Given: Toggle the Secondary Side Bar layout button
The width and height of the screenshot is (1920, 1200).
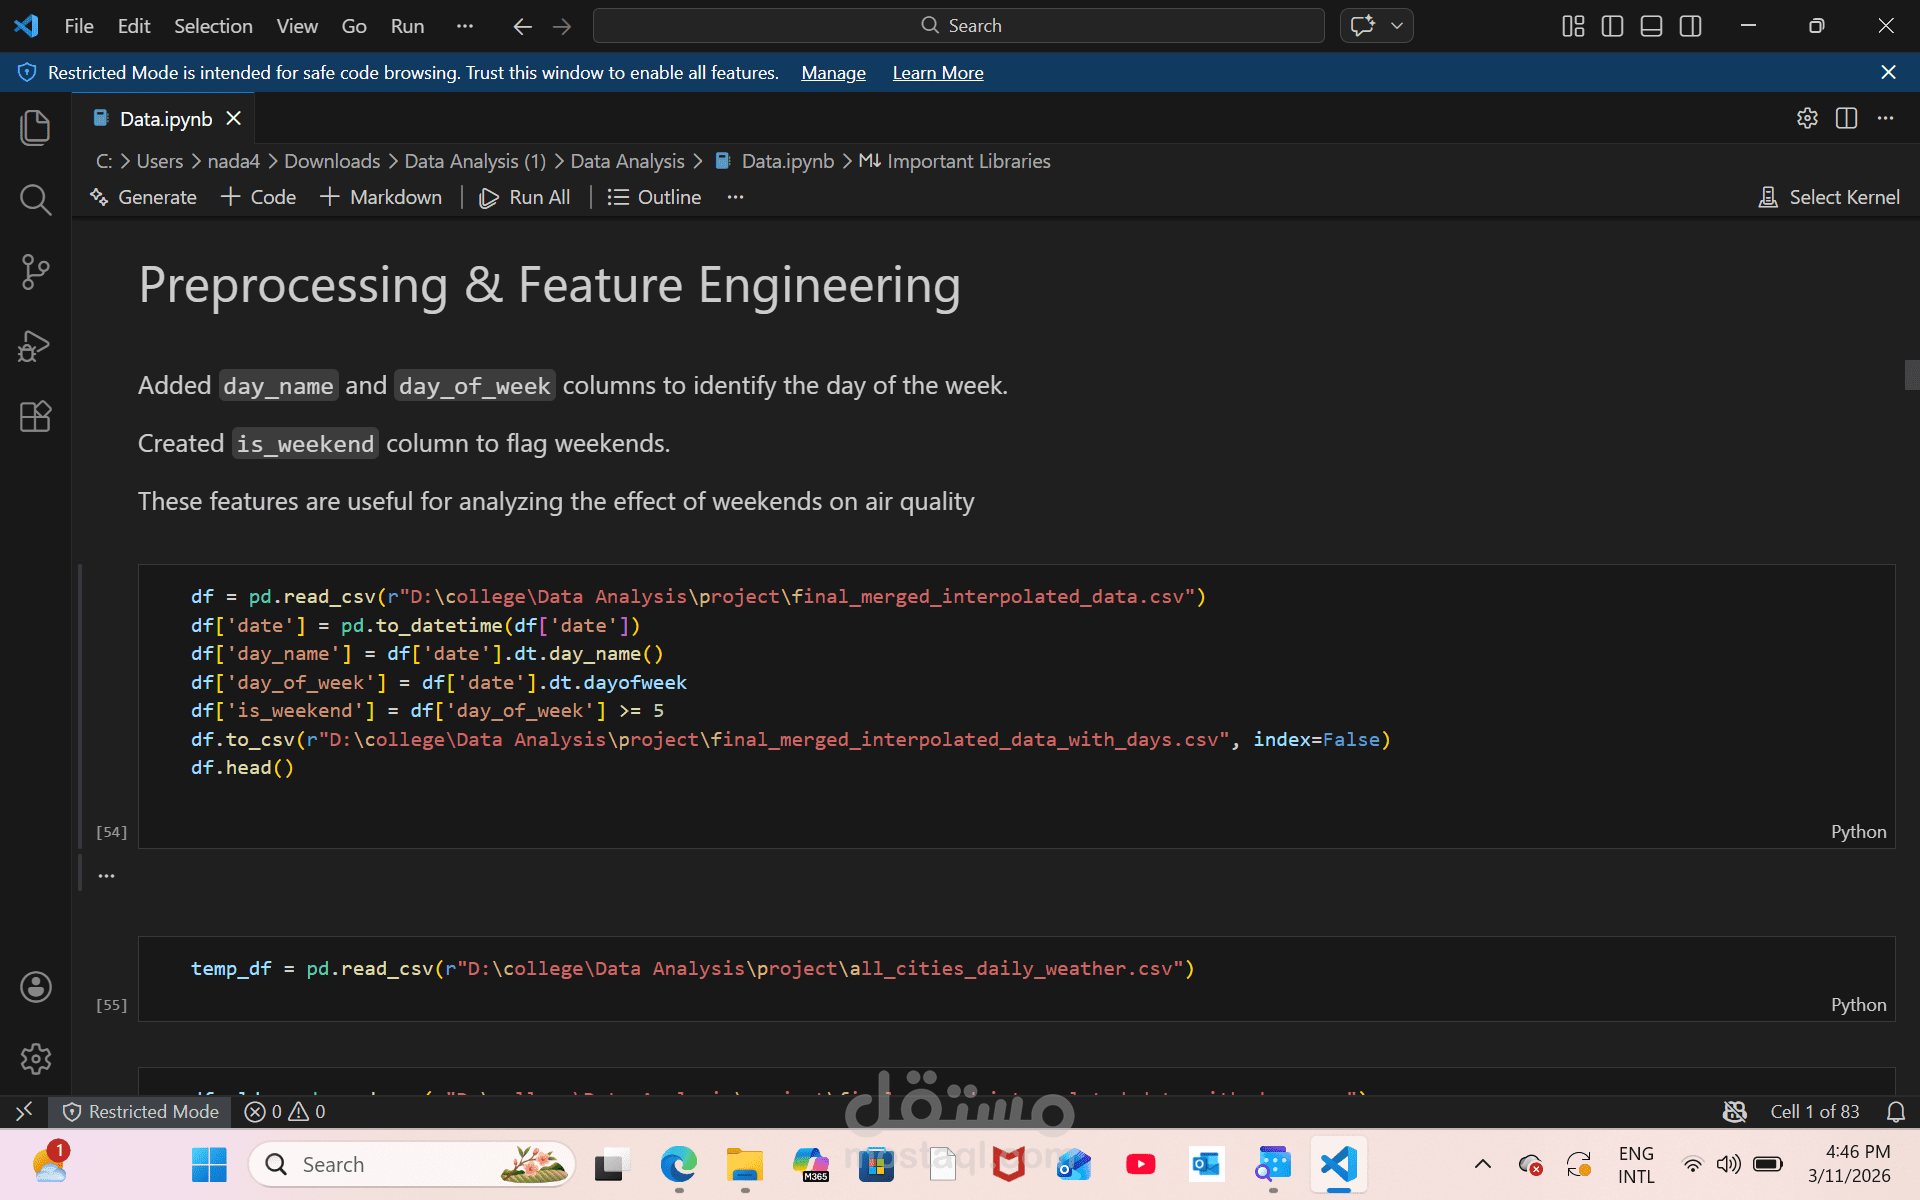Looking at the screenshot, I should (1690, 26).
